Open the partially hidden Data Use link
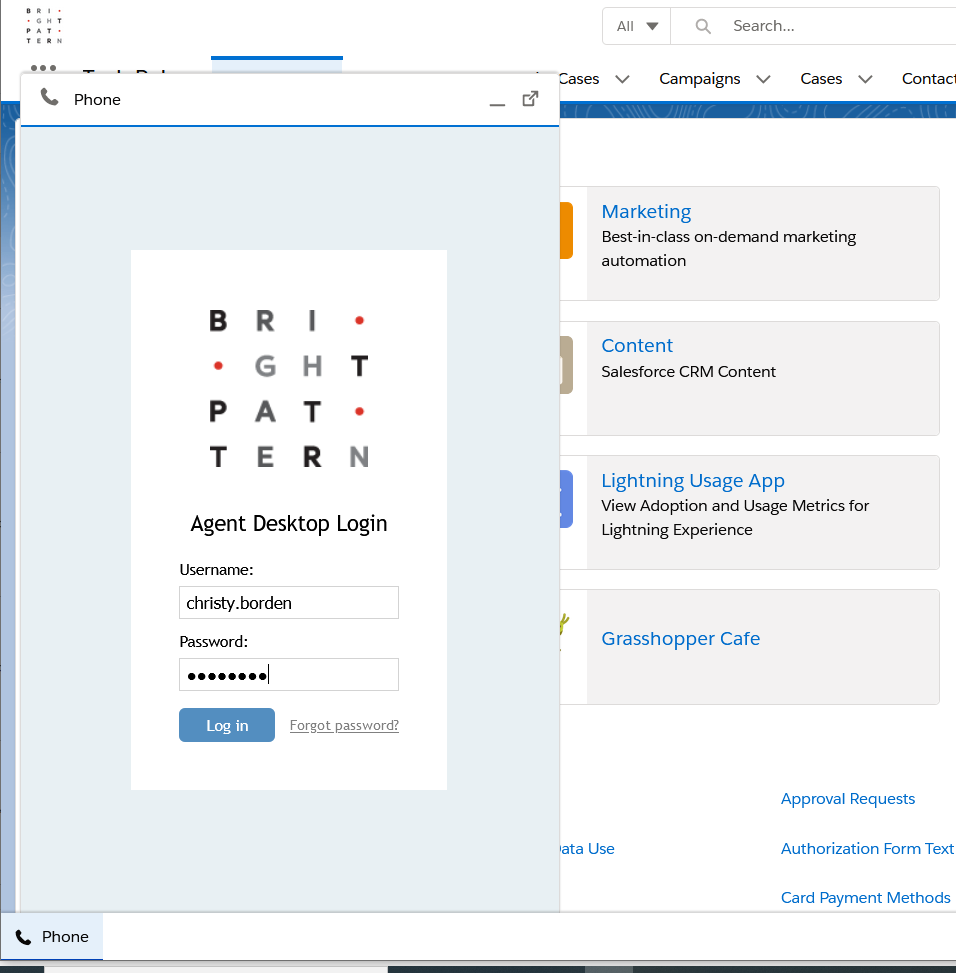The image size is (956, 973). click(x=587, y=848)
